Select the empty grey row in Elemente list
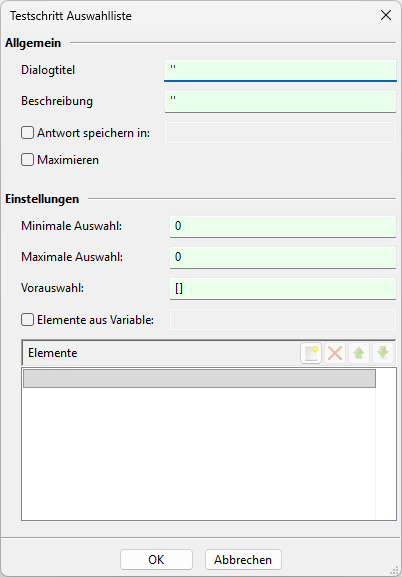This screenshot has width=402, height=577. point(199,378)
